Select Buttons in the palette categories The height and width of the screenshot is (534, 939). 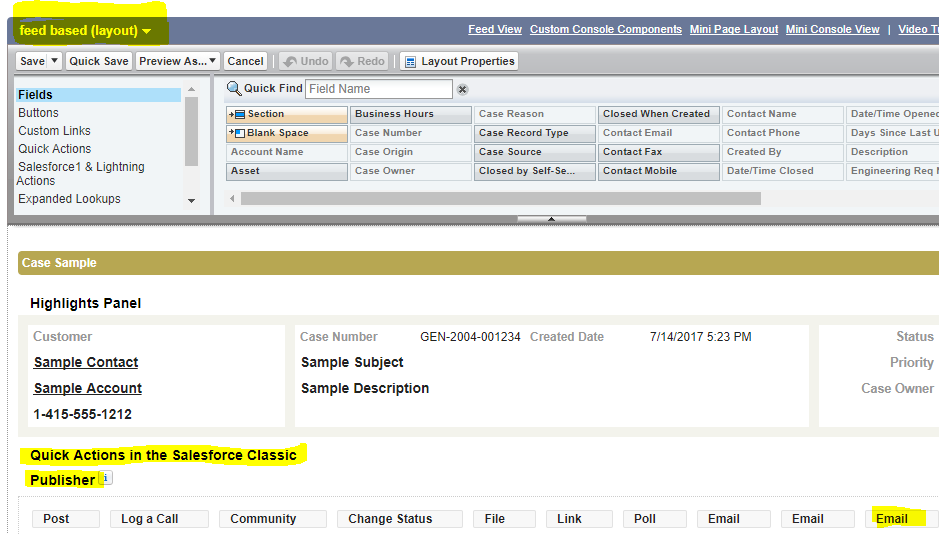pos(38,113)
